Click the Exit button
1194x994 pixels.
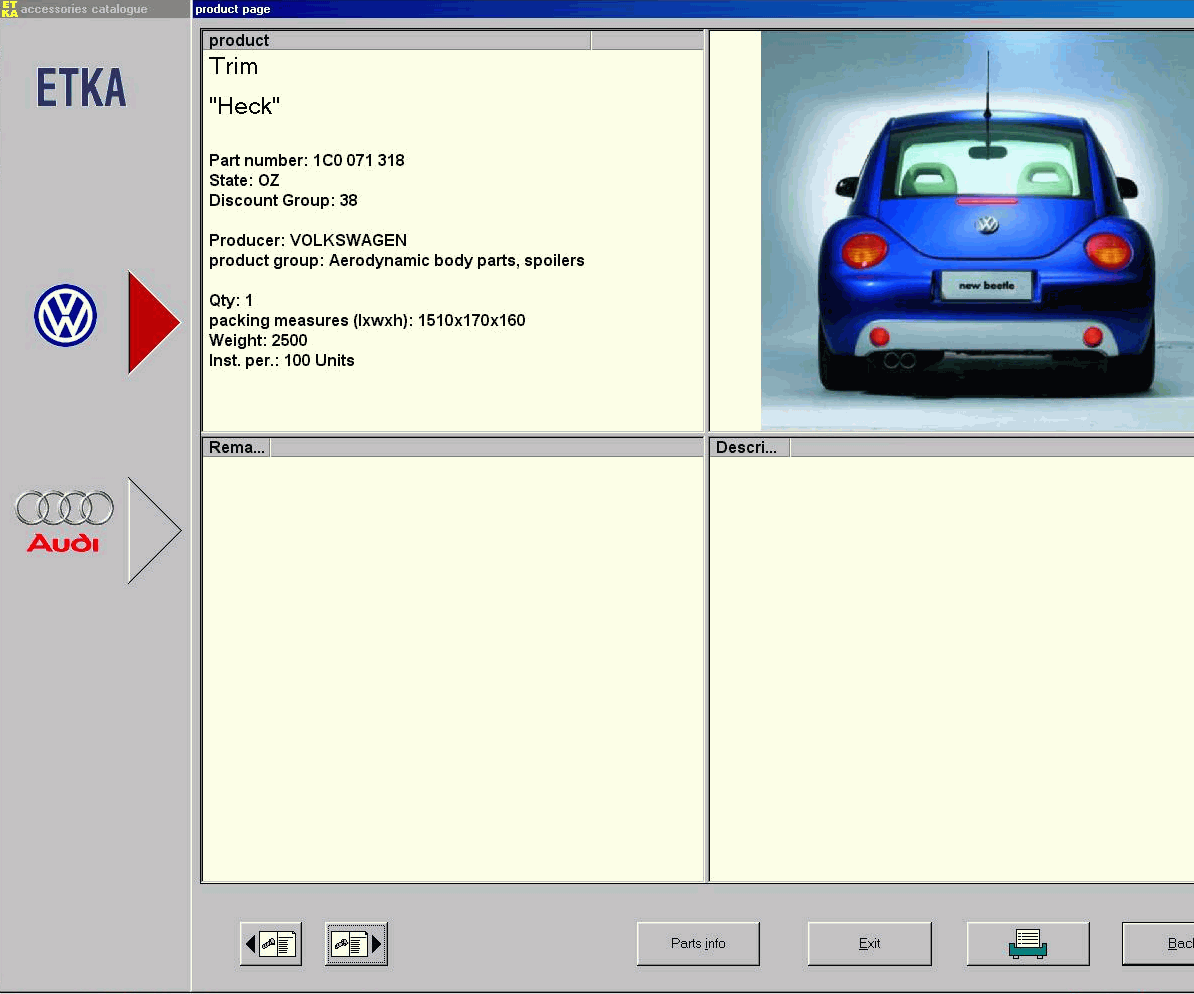pos(870,944)
